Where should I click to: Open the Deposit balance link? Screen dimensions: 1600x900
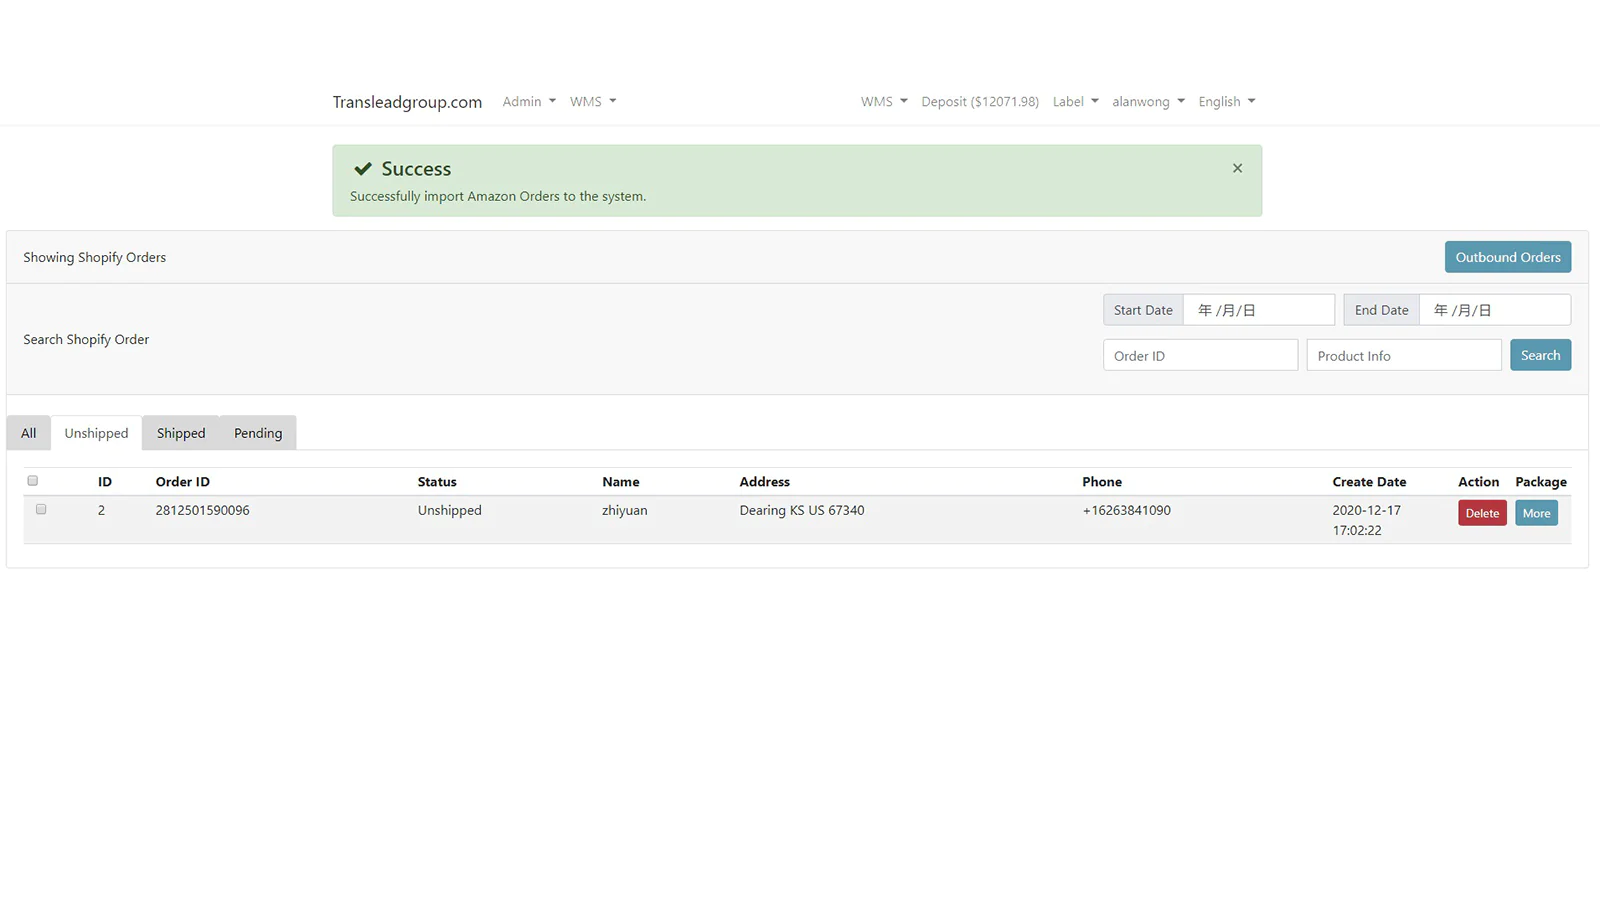point(979,102)
